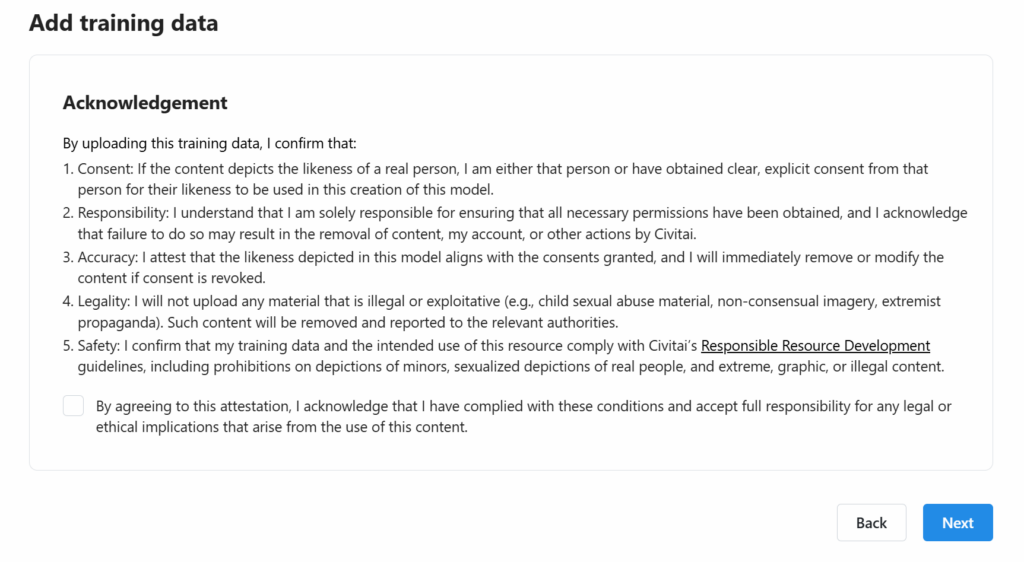Click 'content if consent is revoked' line
This screenshot has height=562, width=1024.
(171, 278)
